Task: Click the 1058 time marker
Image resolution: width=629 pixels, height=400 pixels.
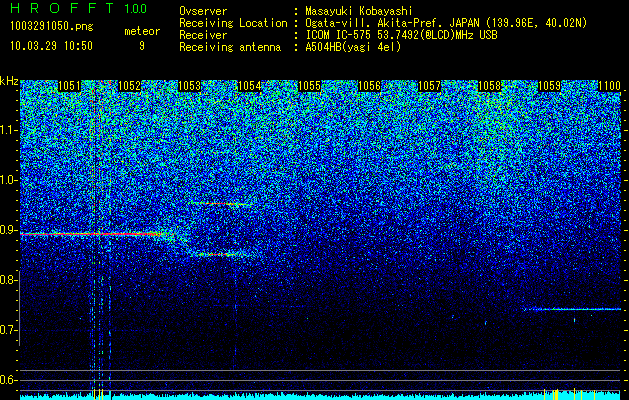Action: pyautogui.click(x=489, y=86)
